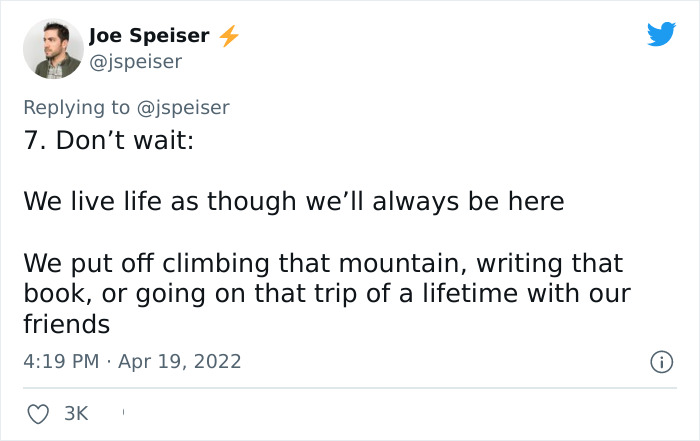
Task: Click the "7. Don't wait:" heading line
Action: click(x=108, y=140)
